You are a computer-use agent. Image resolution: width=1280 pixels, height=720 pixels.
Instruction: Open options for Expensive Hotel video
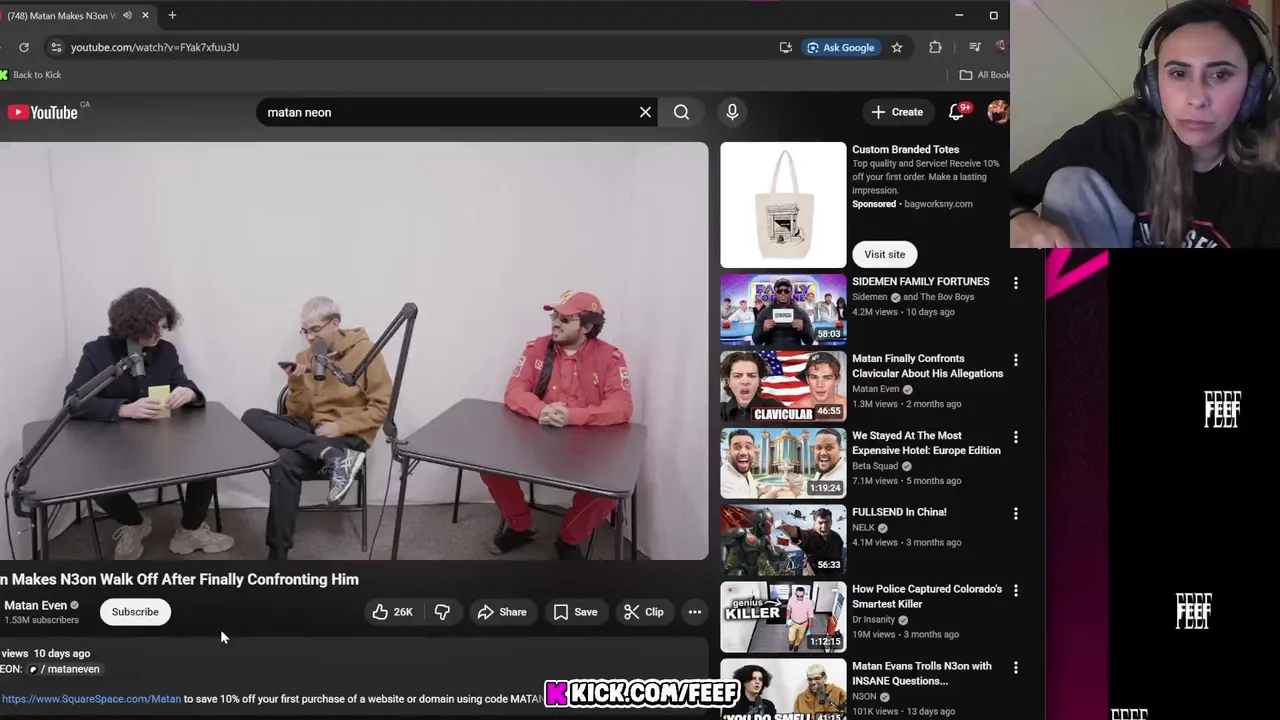click(1016, 437)
